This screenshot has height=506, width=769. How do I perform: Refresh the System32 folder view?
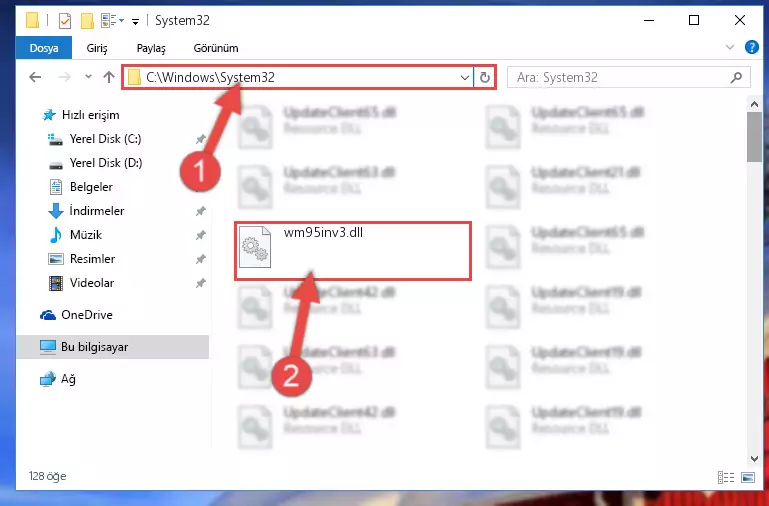pos(485,77)
